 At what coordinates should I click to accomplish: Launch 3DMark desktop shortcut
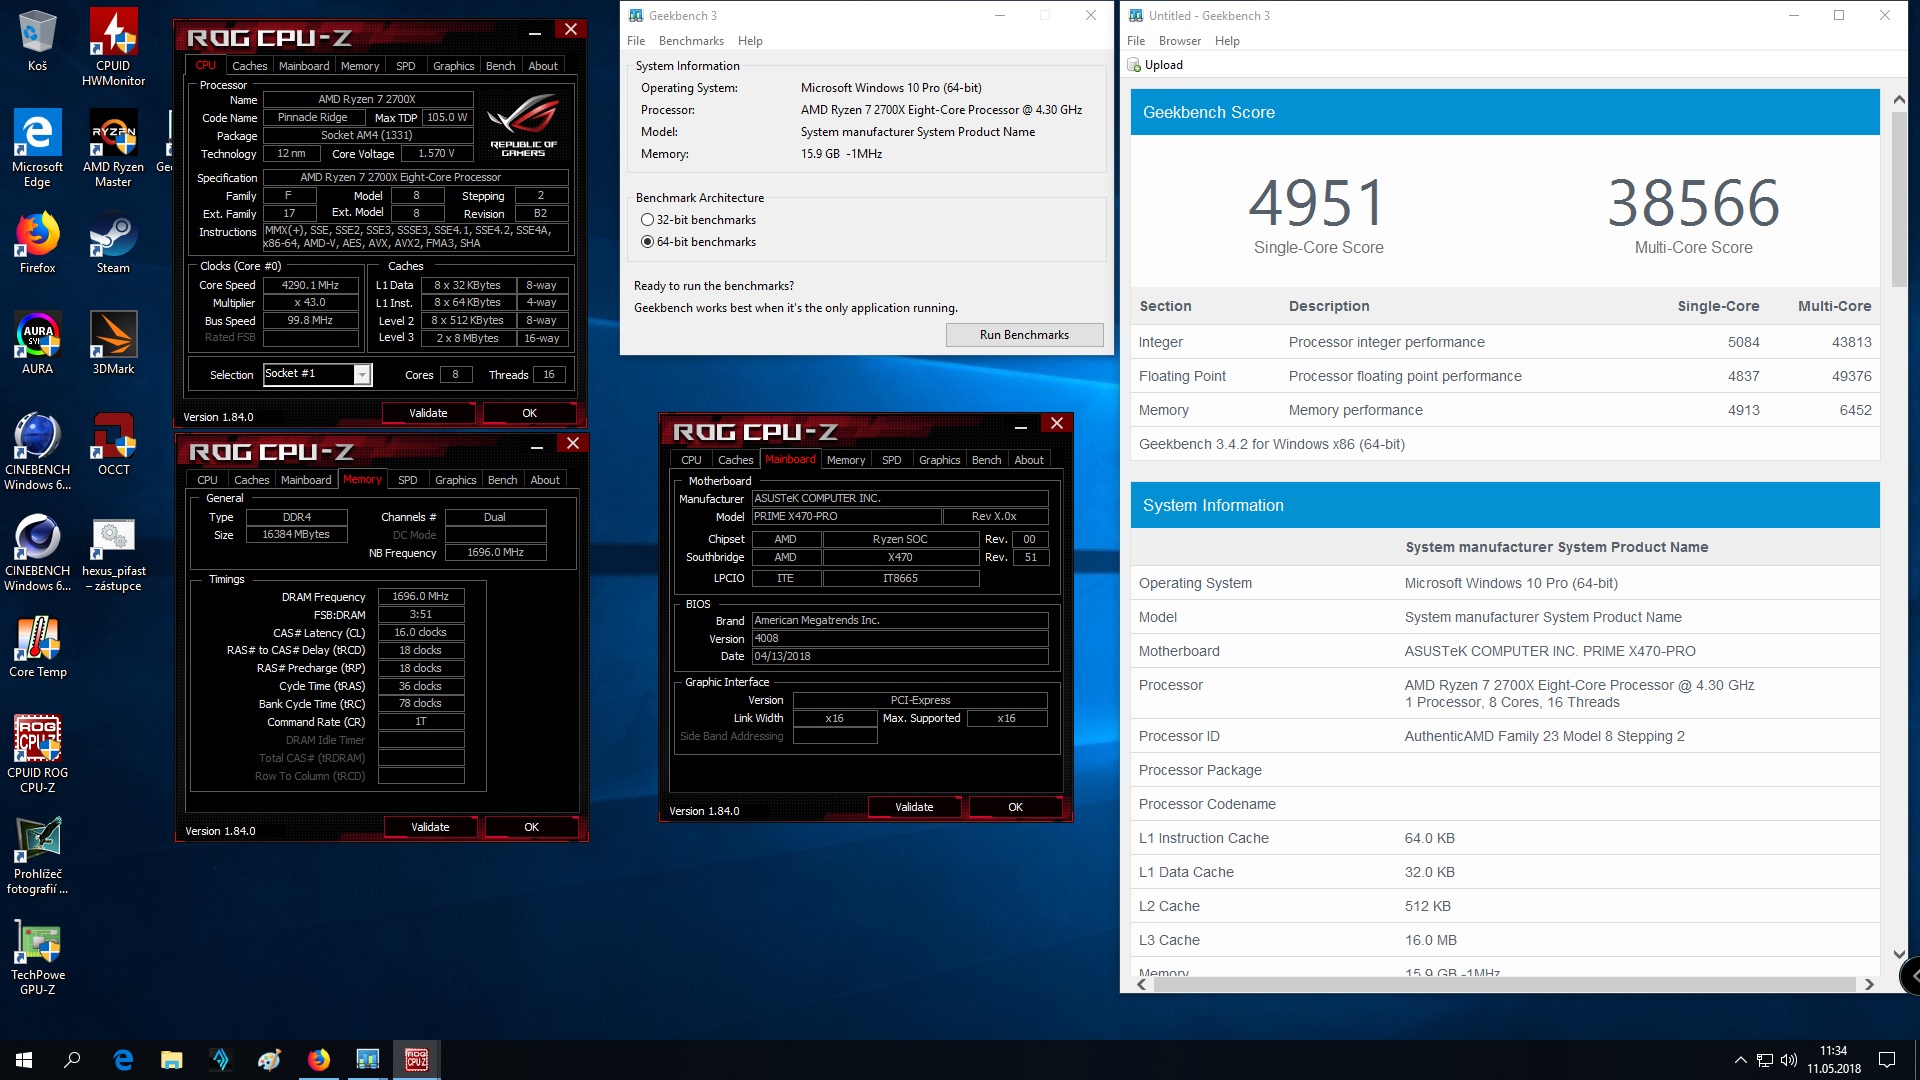click(113, 343)
